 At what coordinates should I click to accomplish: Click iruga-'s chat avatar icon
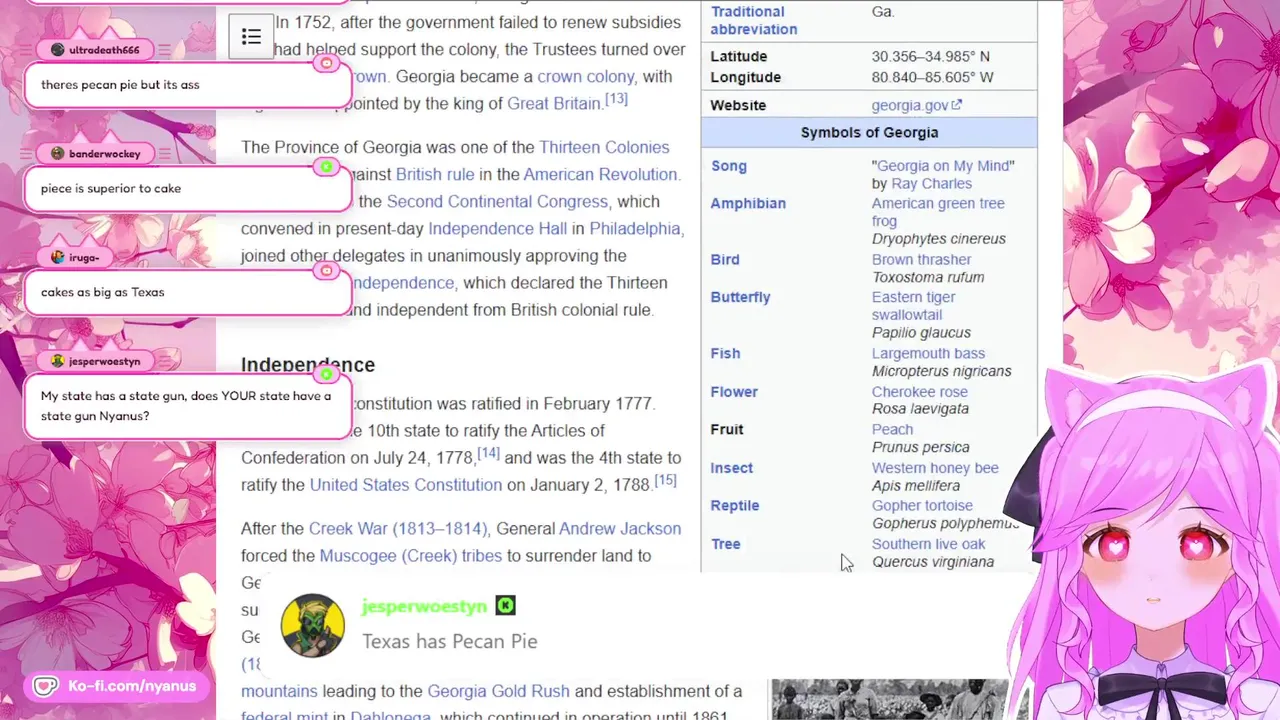[x=57, y=258]
